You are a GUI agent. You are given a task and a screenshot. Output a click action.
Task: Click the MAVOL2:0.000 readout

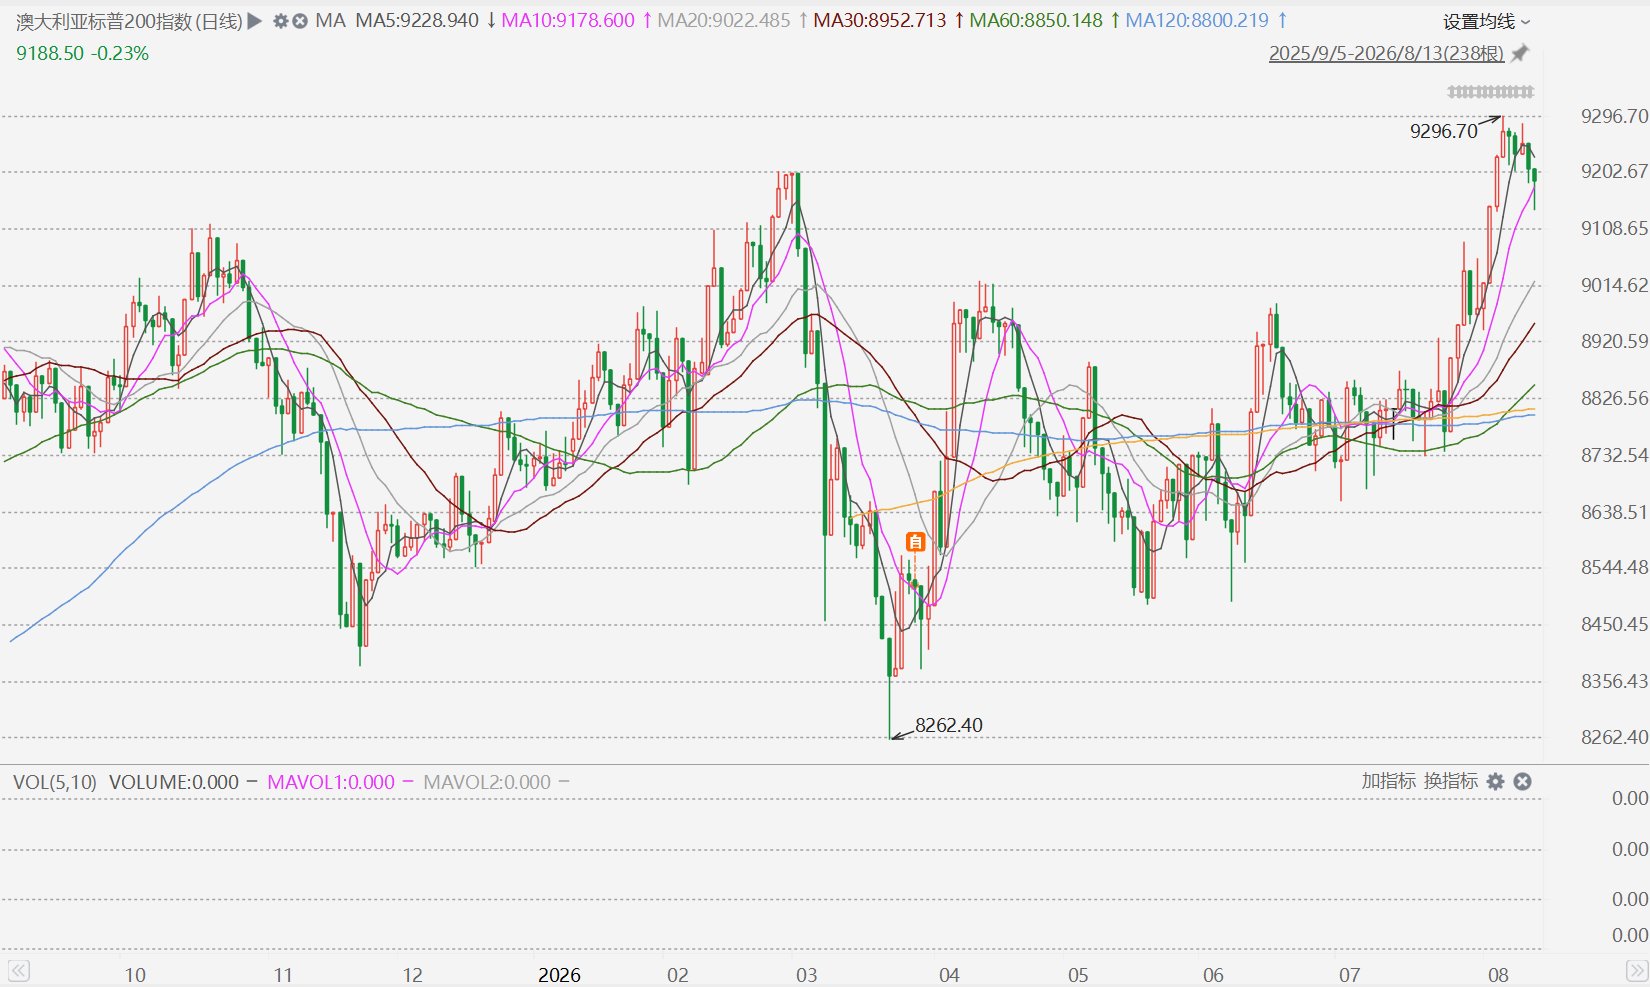[487, 782]
